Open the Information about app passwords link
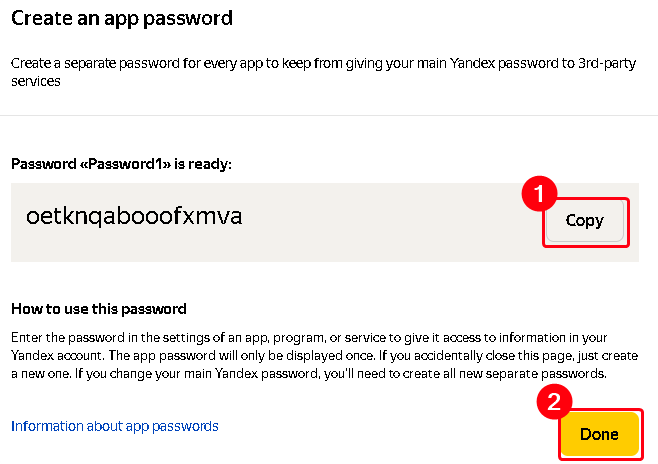Screen dimensions: 658x464 (x=114, y=426)
